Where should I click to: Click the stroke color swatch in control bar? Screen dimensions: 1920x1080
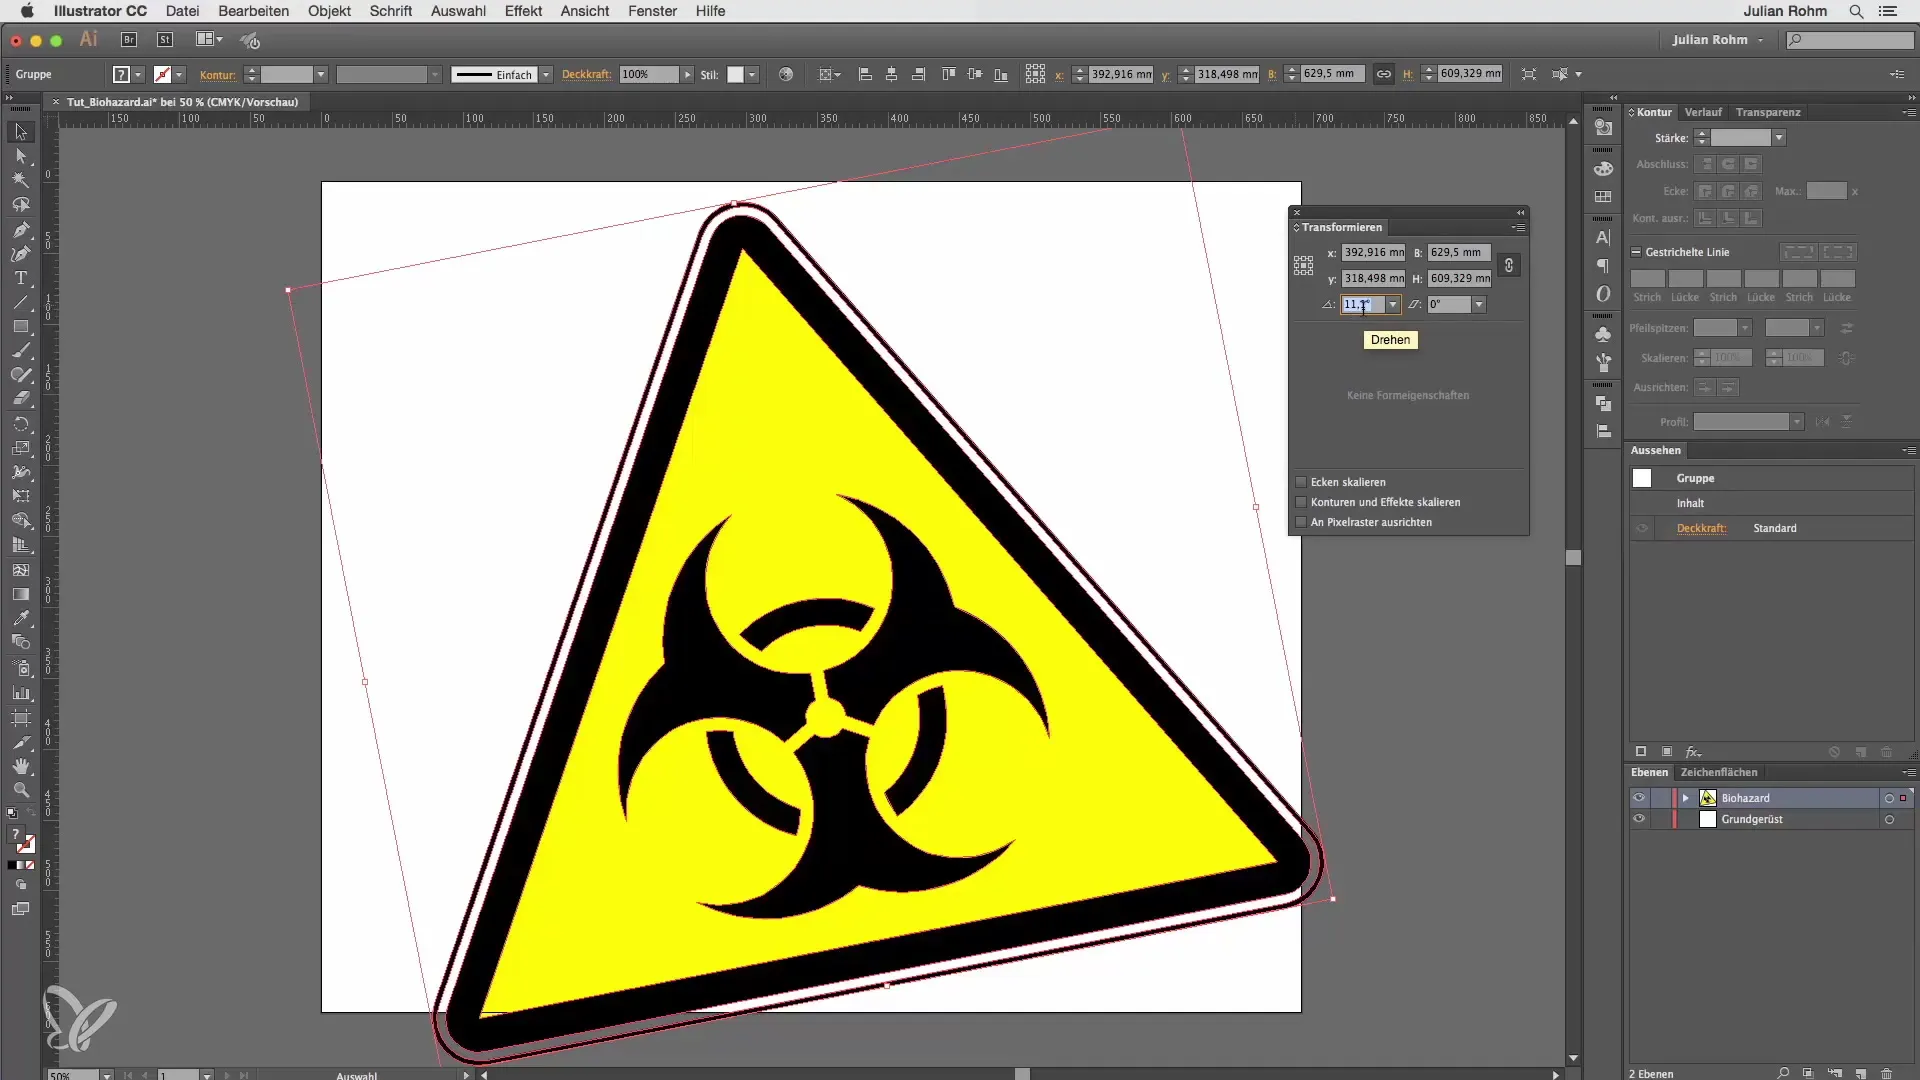point(162,75)
